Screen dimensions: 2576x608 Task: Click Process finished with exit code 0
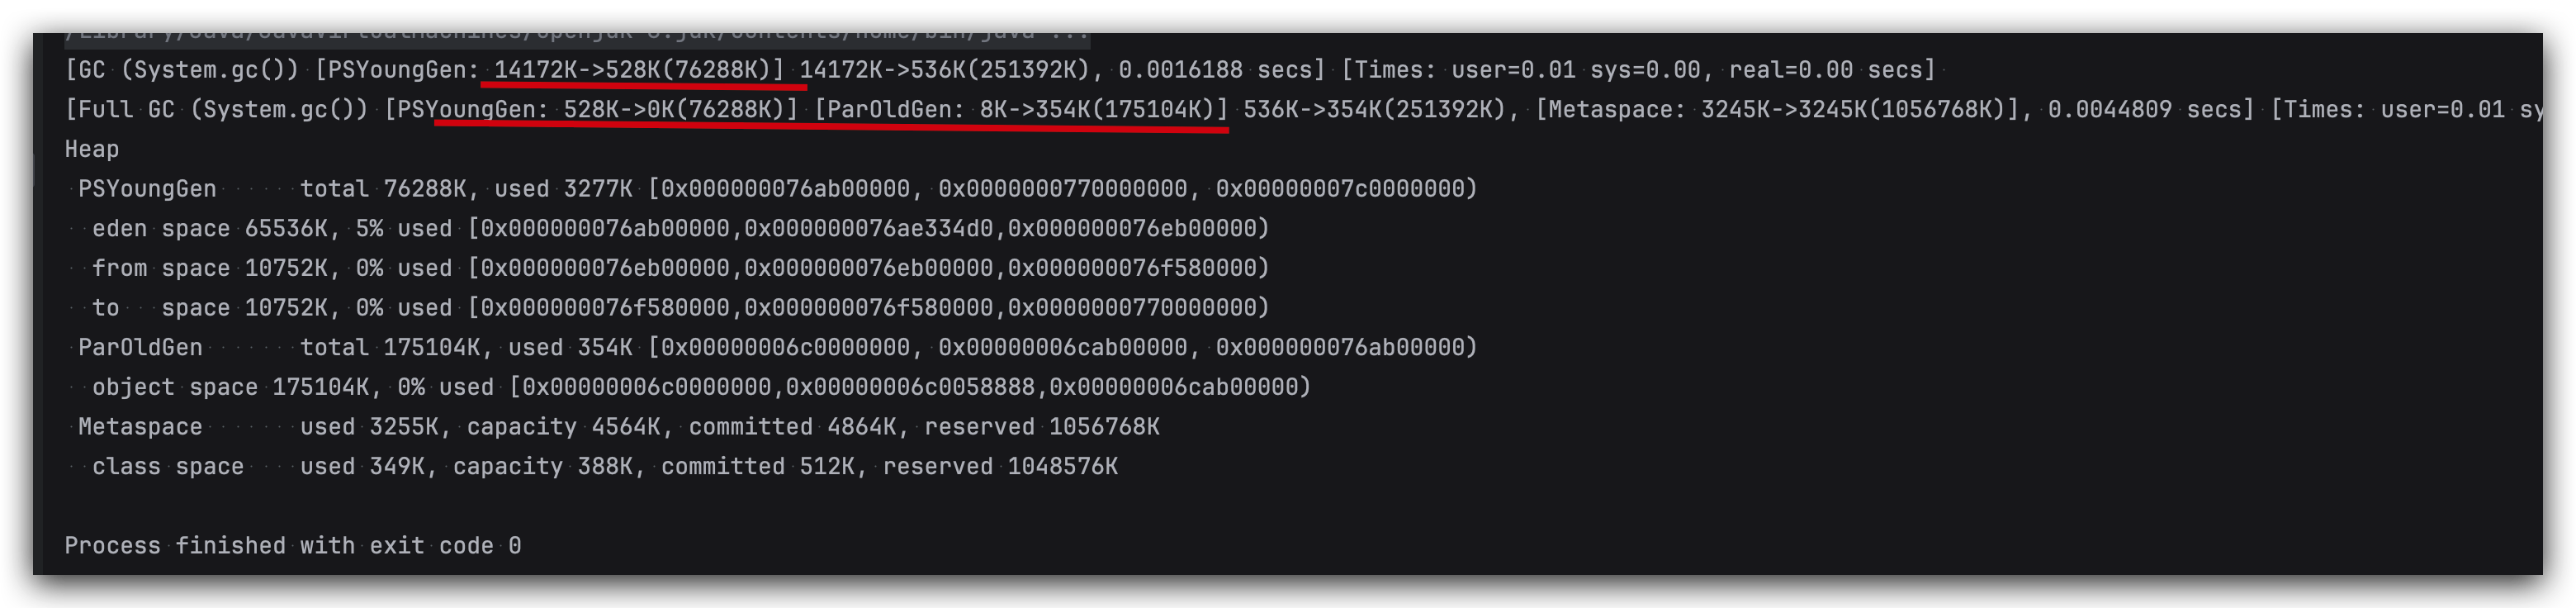[x=292, y=546]
